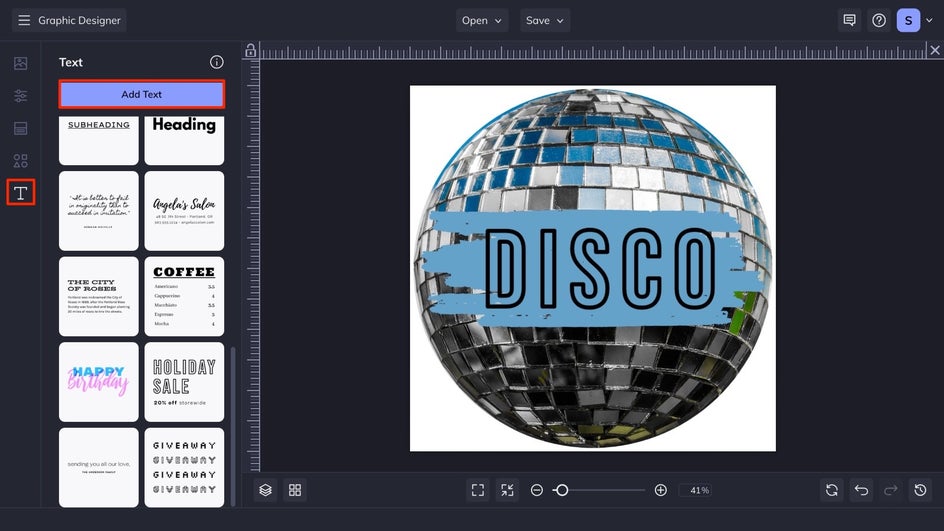Toggle the grid view icon

tap(295, 490)
